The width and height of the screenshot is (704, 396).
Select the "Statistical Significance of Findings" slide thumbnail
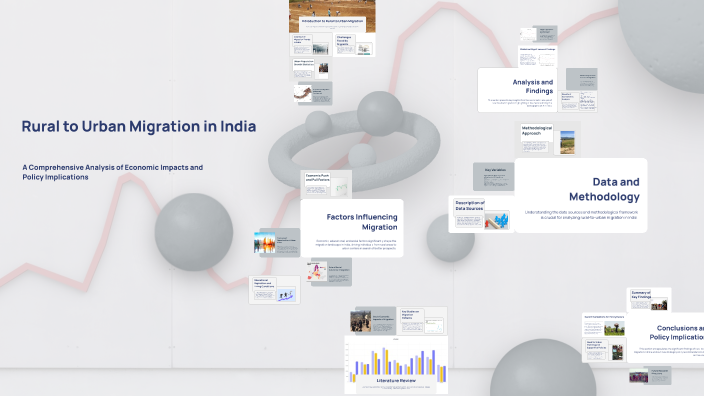(x=537, y=56)
